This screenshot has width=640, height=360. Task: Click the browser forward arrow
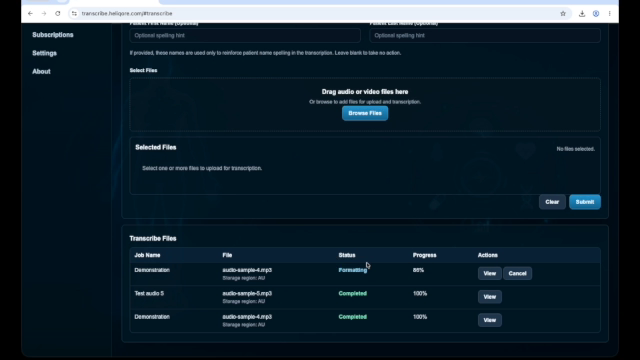44,13
